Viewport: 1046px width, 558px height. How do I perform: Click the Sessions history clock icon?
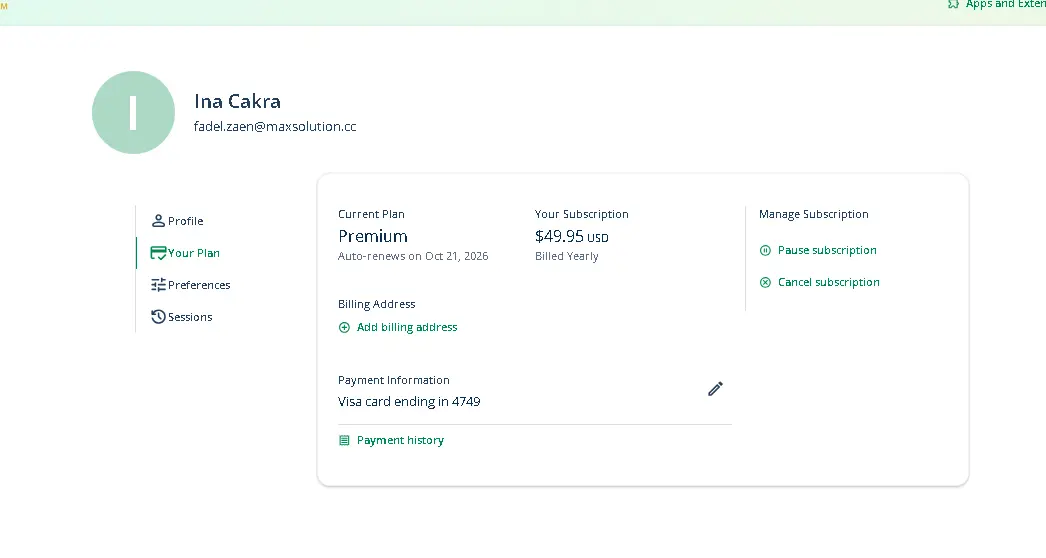coord(158,317)
